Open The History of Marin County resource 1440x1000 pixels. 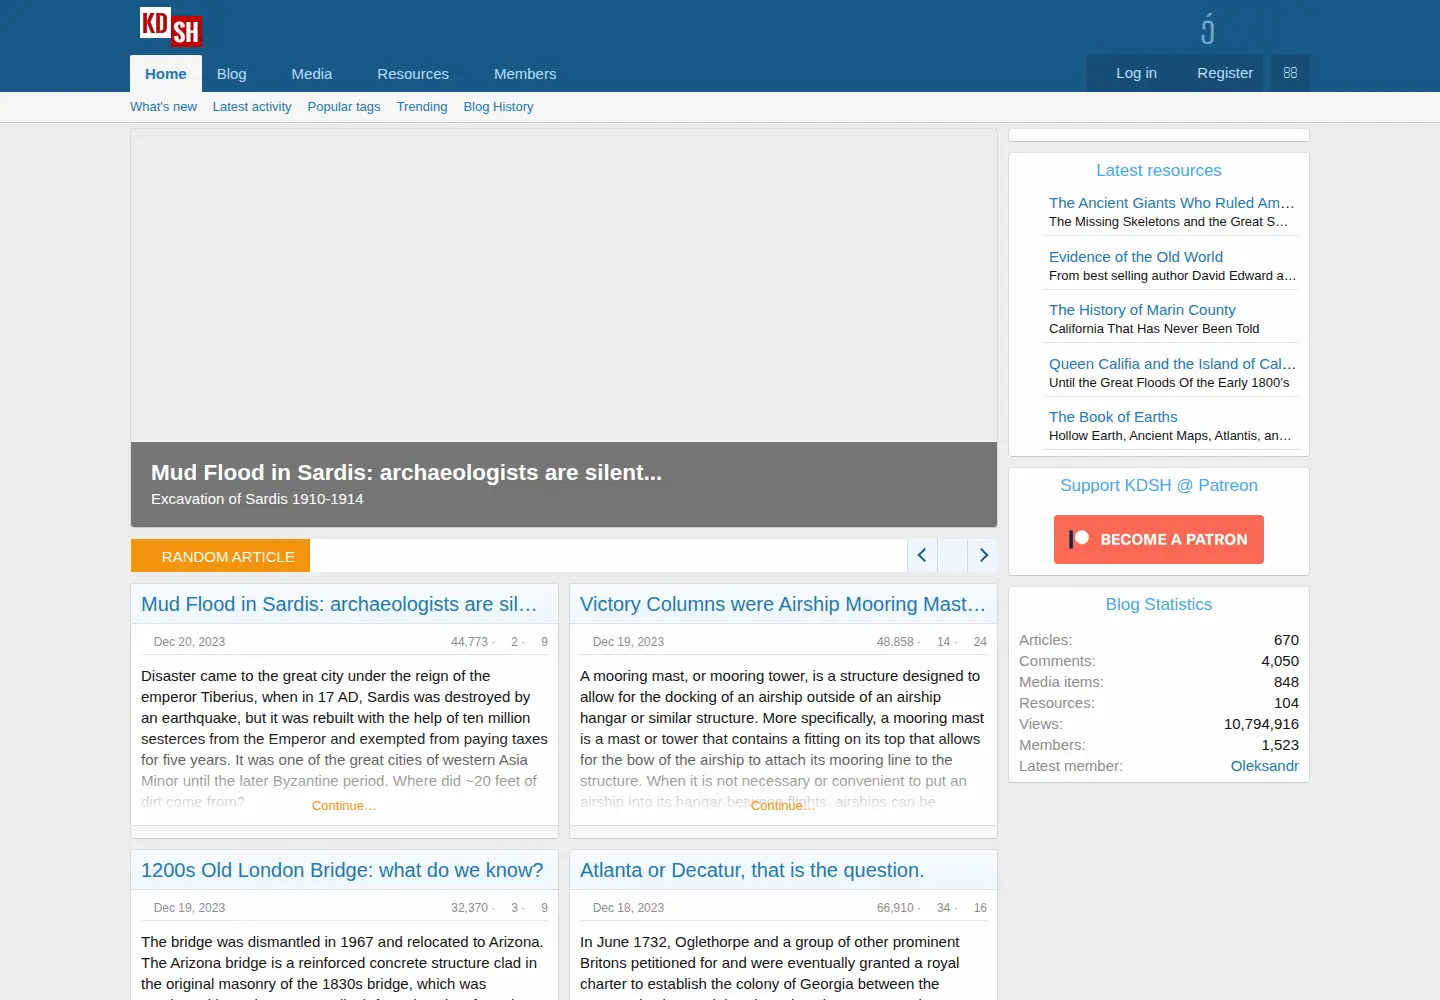[1142, 310]
